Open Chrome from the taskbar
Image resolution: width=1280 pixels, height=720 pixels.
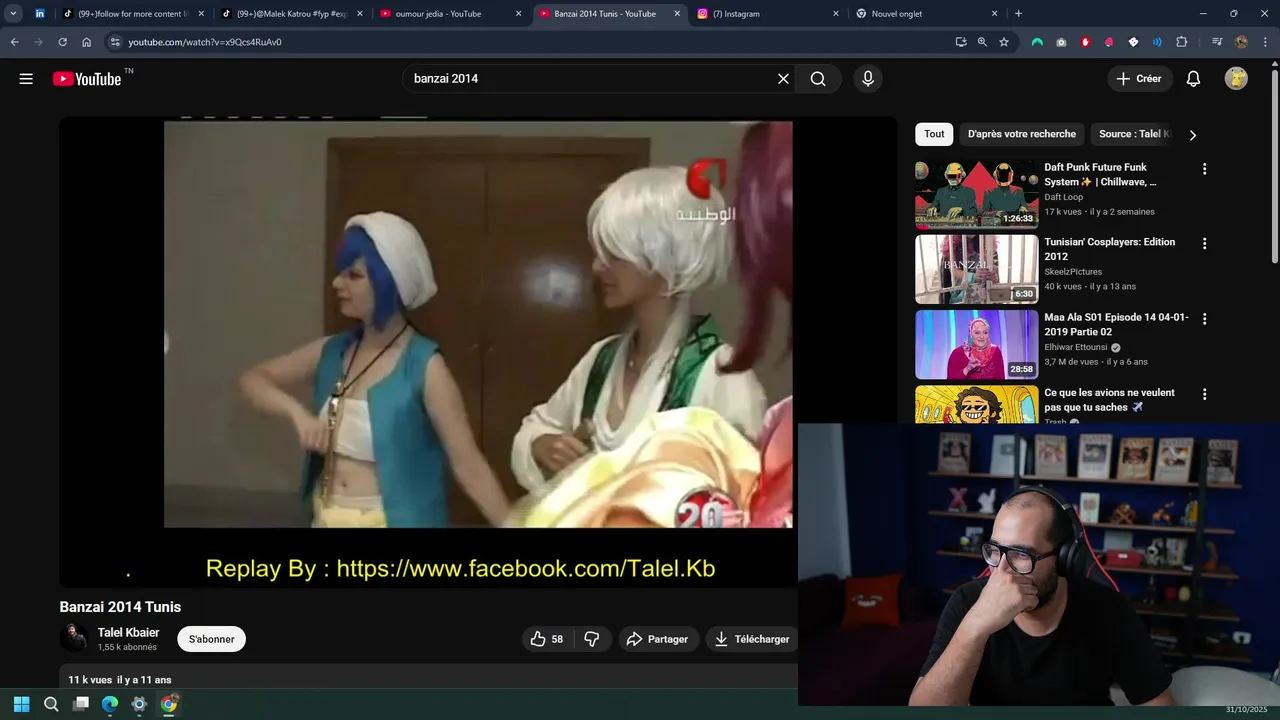pos(169,704)
